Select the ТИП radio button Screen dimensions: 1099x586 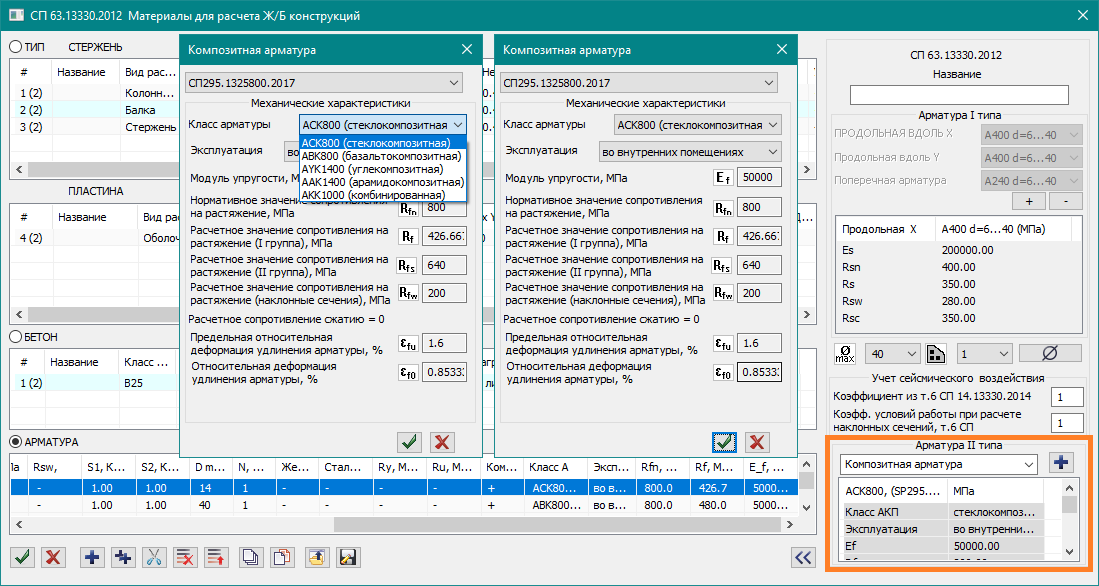[x=16, y=47]
